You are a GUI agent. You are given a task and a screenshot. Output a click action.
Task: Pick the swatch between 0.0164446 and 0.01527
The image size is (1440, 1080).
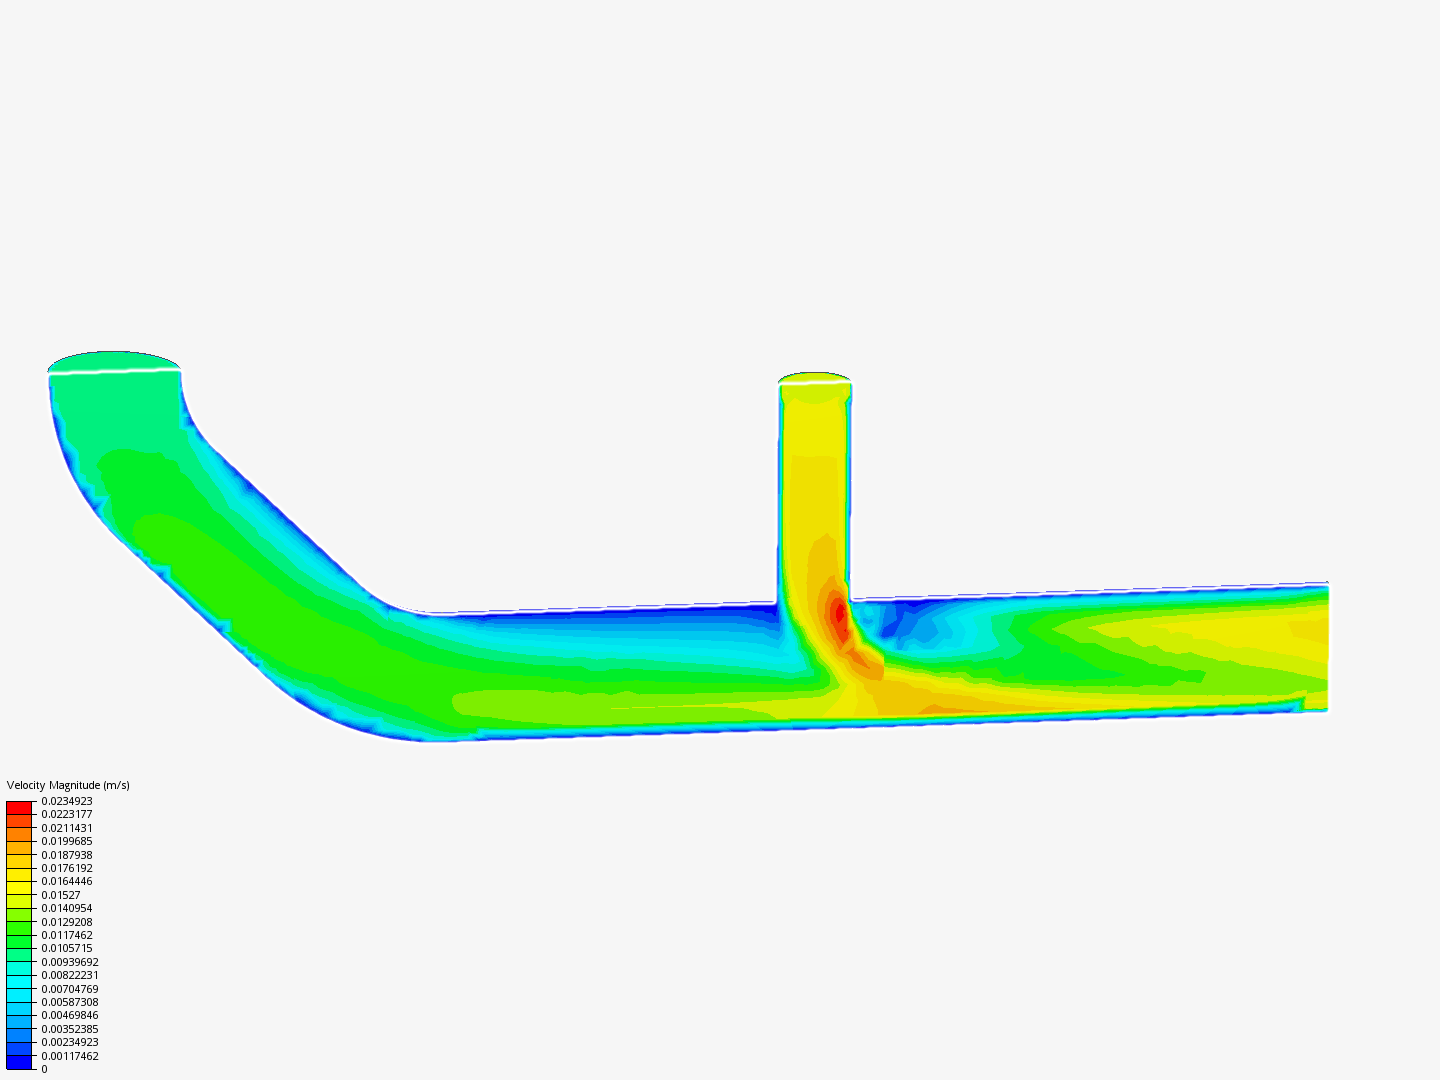tap(19, 888)
